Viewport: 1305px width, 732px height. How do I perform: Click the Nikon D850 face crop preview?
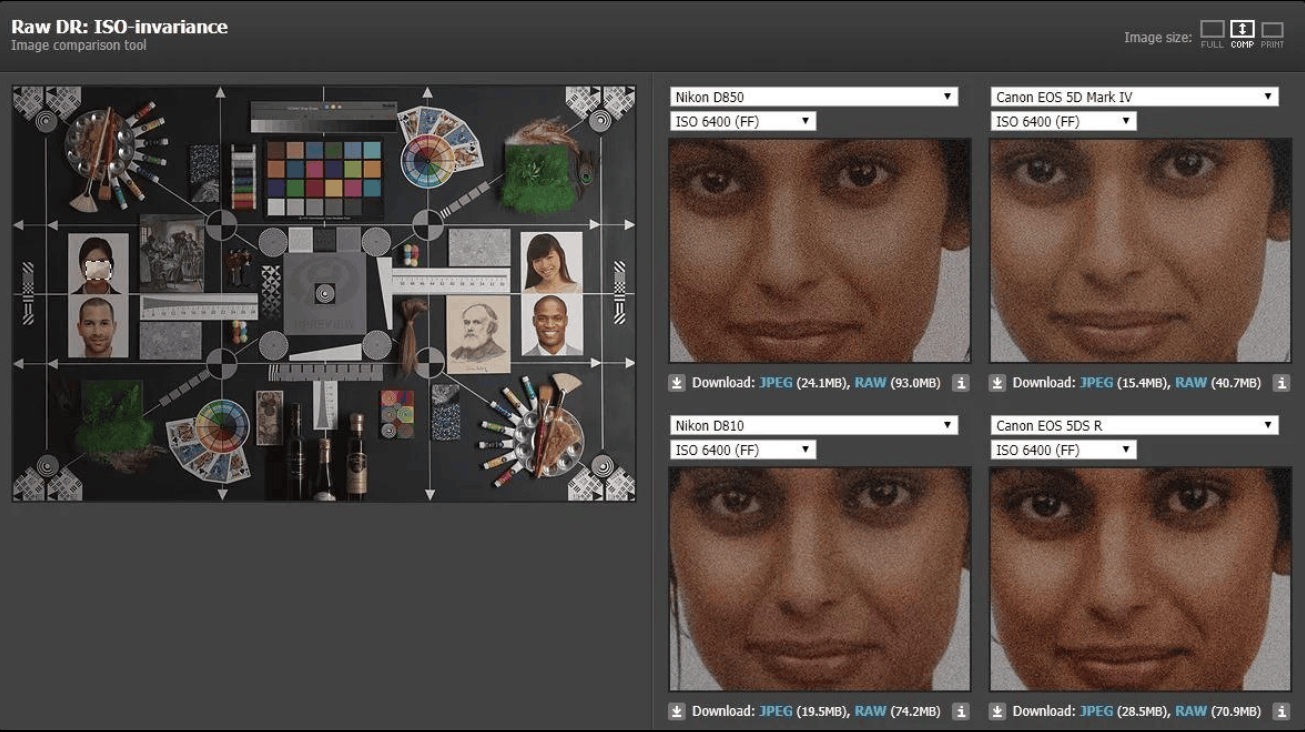(x=820, y=251)
